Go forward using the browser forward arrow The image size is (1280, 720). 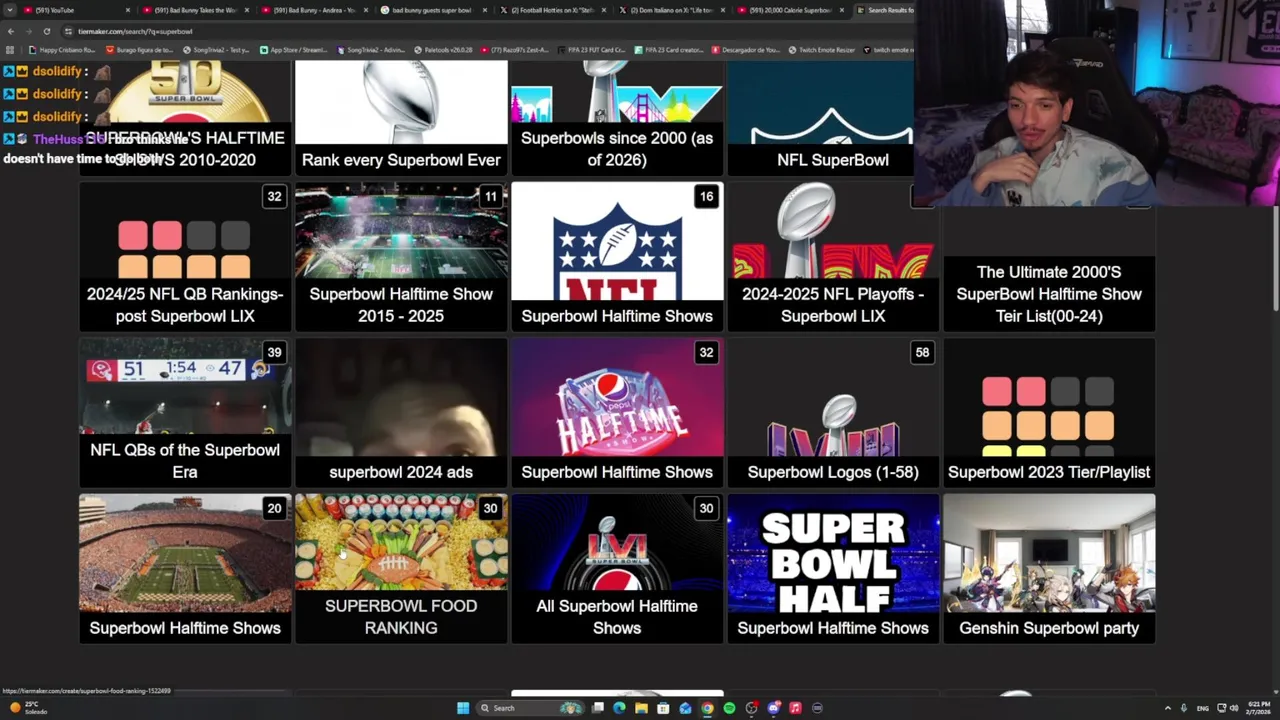tap(28, 31)
